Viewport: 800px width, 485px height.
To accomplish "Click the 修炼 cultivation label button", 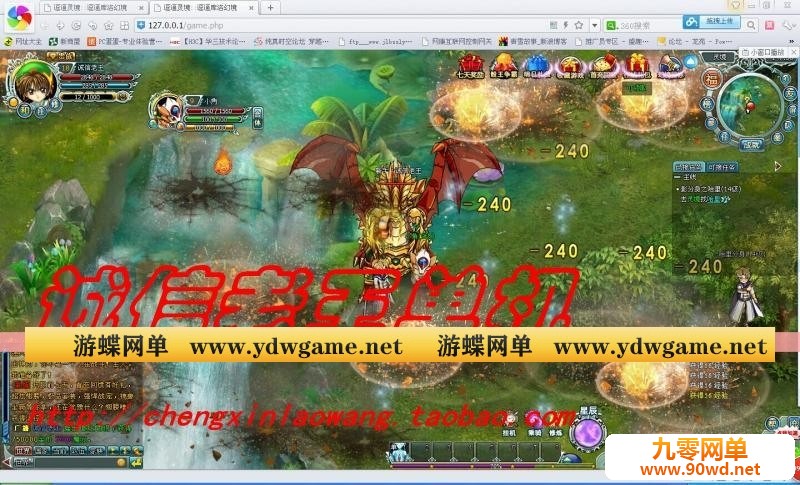I will tap(556, 432).
